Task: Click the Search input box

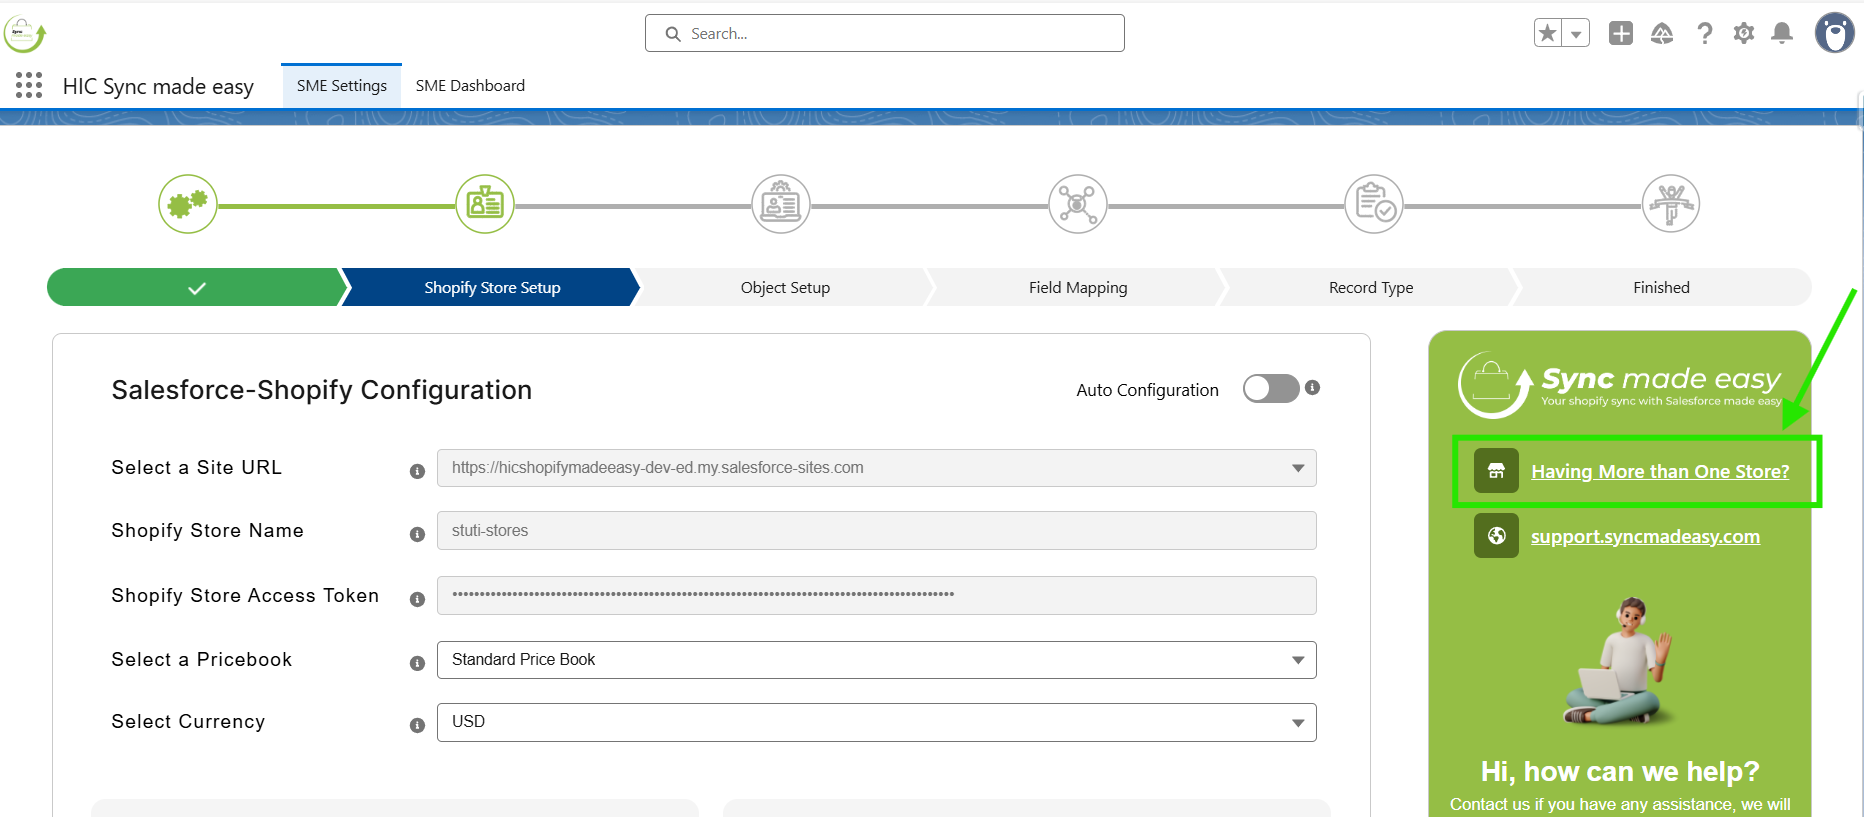Action: click(885, 33)
